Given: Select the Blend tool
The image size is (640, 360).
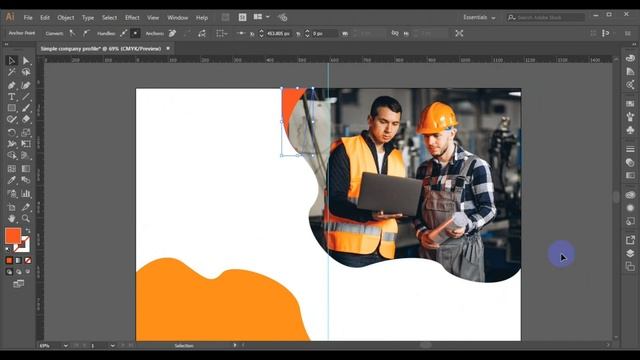Looking at the screenshot, I should pyautogui.click(x=26, y=180).
